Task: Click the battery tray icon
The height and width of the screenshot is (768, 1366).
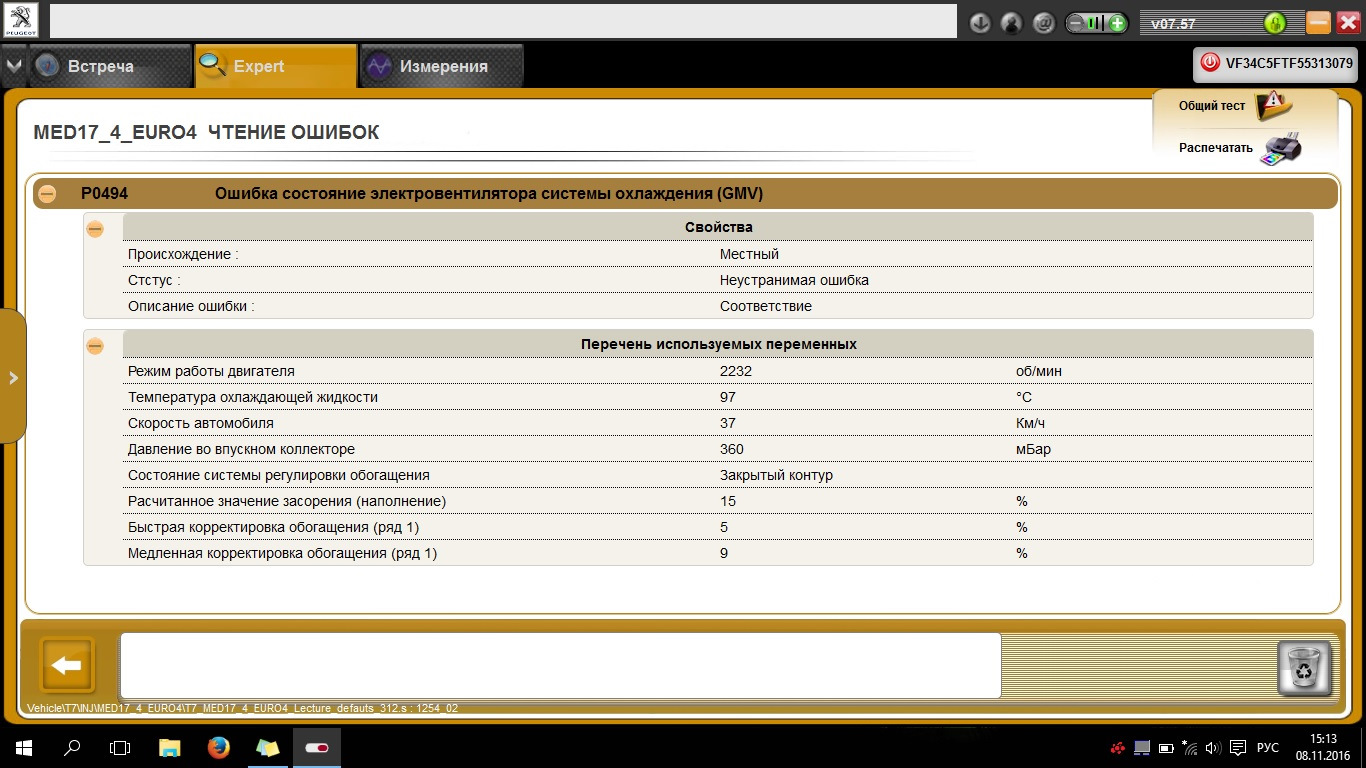Action: click(x=1166, y=747)
